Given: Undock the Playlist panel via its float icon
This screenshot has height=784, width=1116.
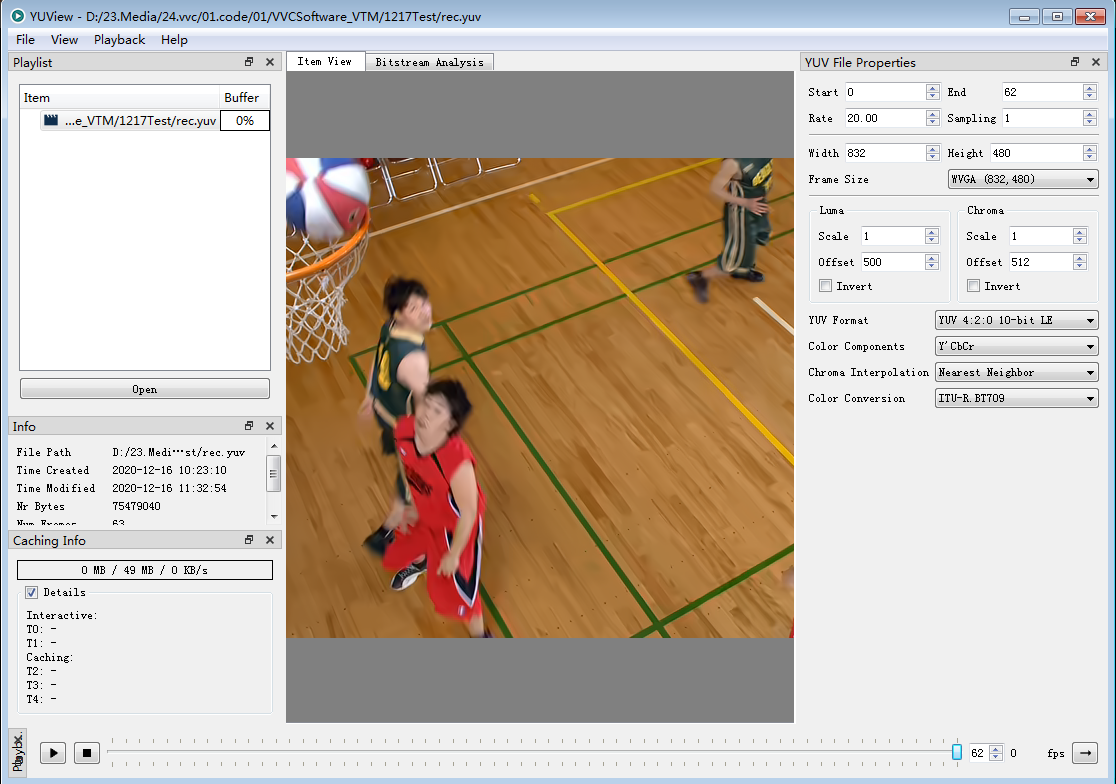Looking at the screenshot, I should point(247,62).
